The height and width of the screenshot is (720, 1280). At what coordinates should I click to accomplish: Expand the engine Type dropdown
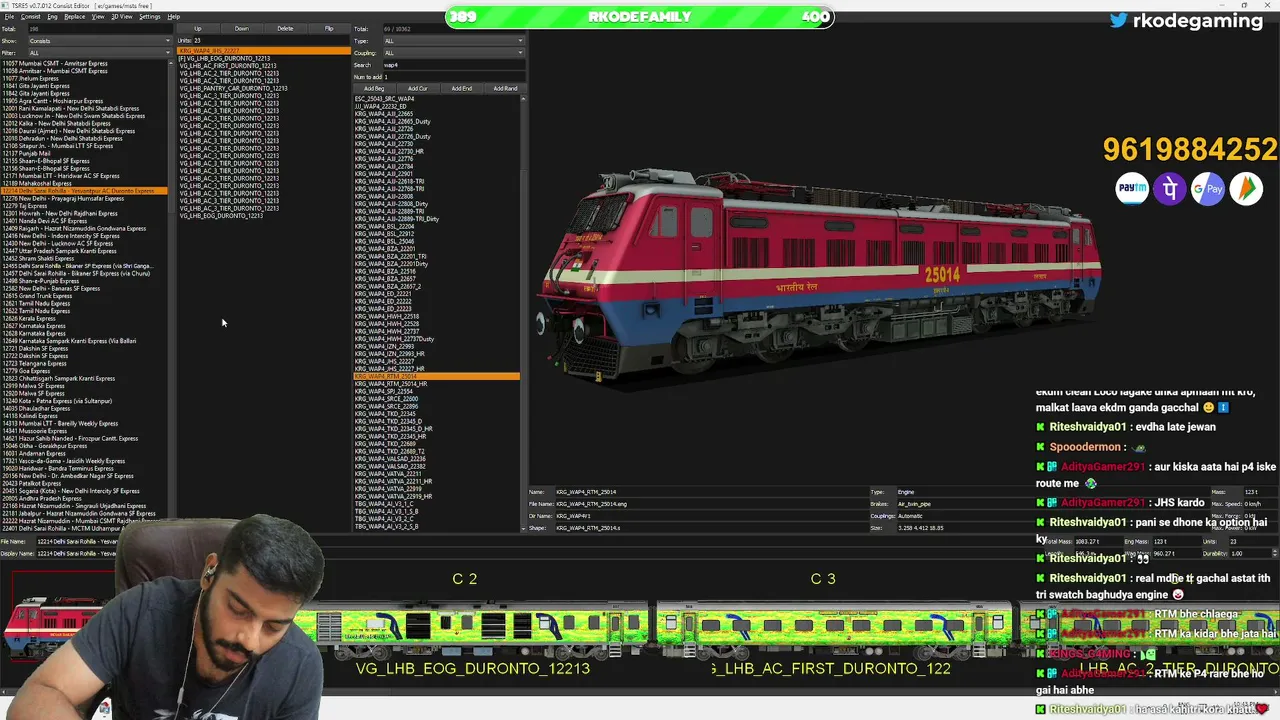(453, 41)
